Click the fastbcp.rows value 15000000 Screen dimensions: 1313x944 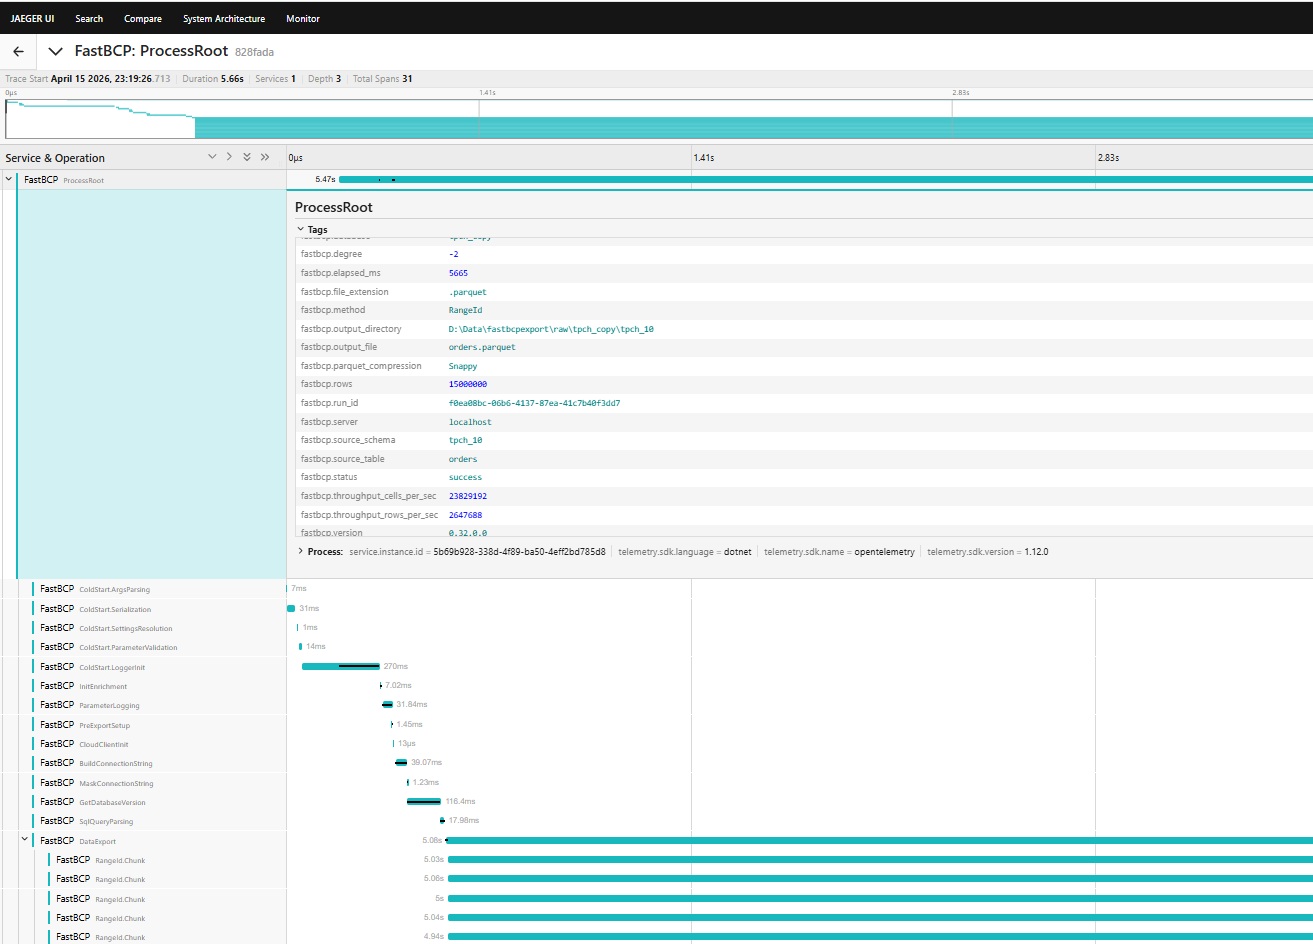click(x=468, y=384)
